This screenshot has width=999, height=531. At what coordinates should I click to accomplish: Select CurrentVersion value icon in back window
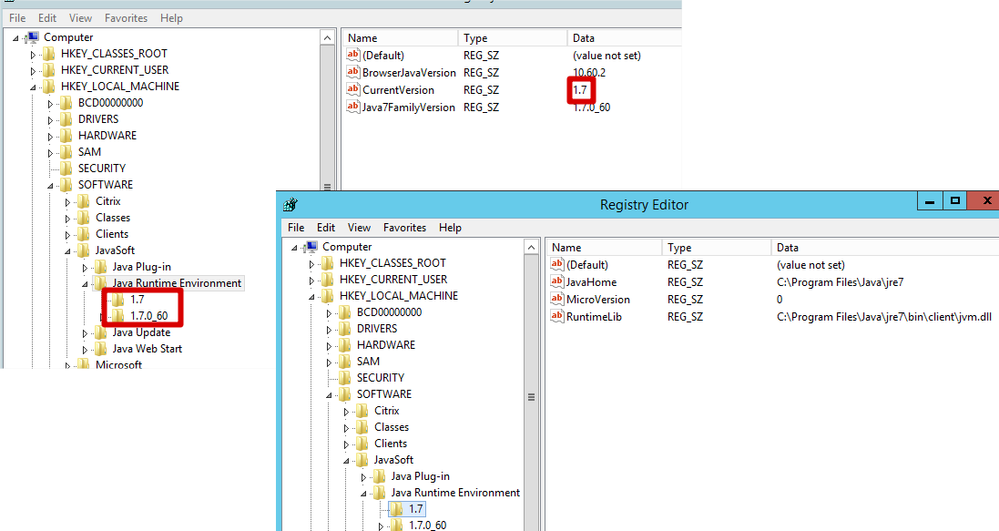[354, 89]
